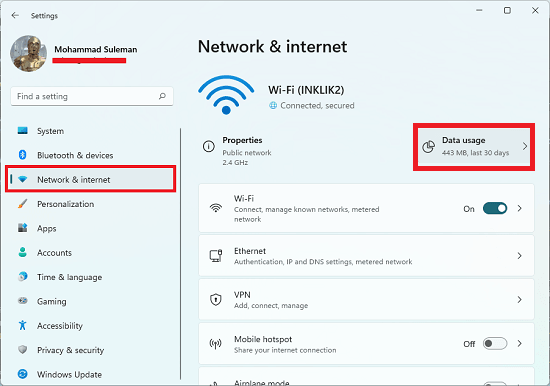Open VPN add, connect, manage
550x386 pixels.
366,299
